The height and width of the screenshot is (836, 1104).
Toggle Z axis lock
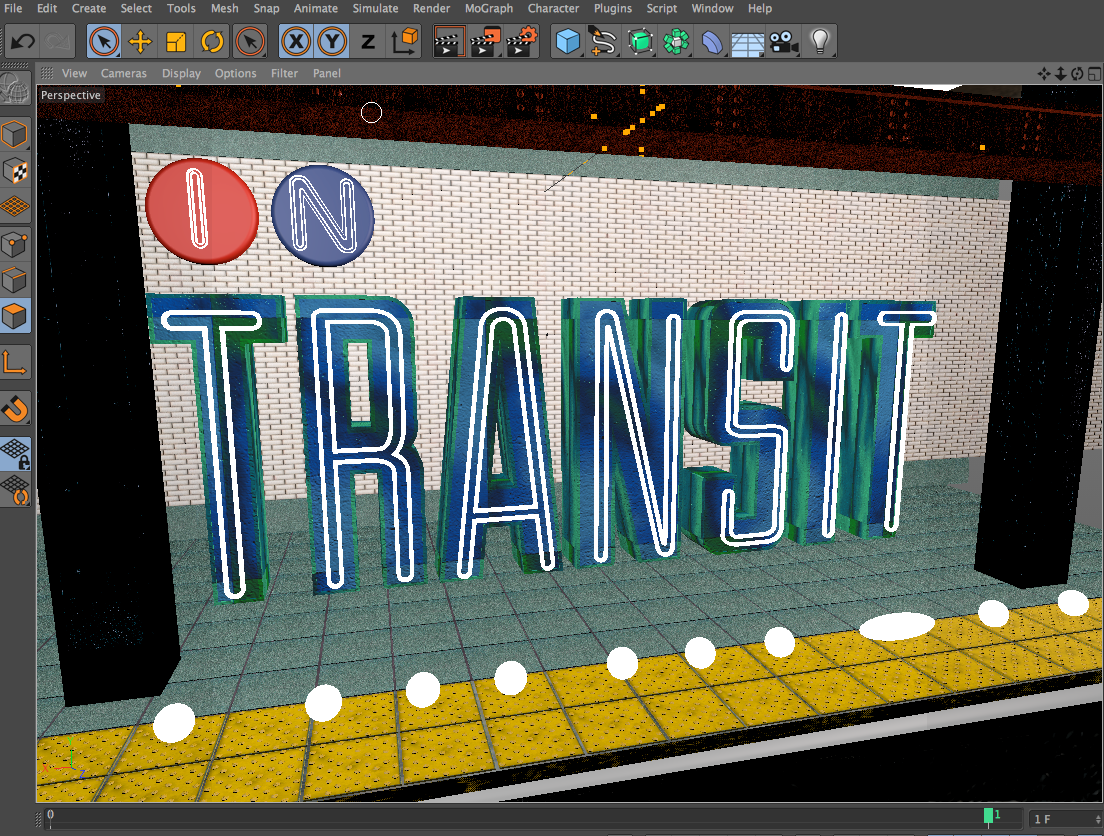368,42
